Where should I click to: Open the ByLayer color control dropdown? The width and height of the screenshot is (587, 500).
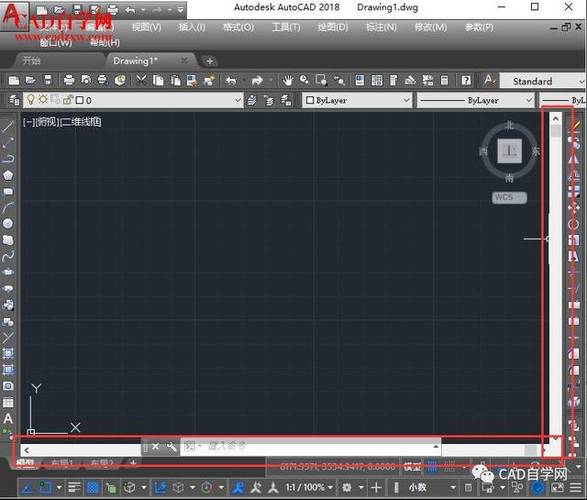pyautogui.click(x=406, y=100)
